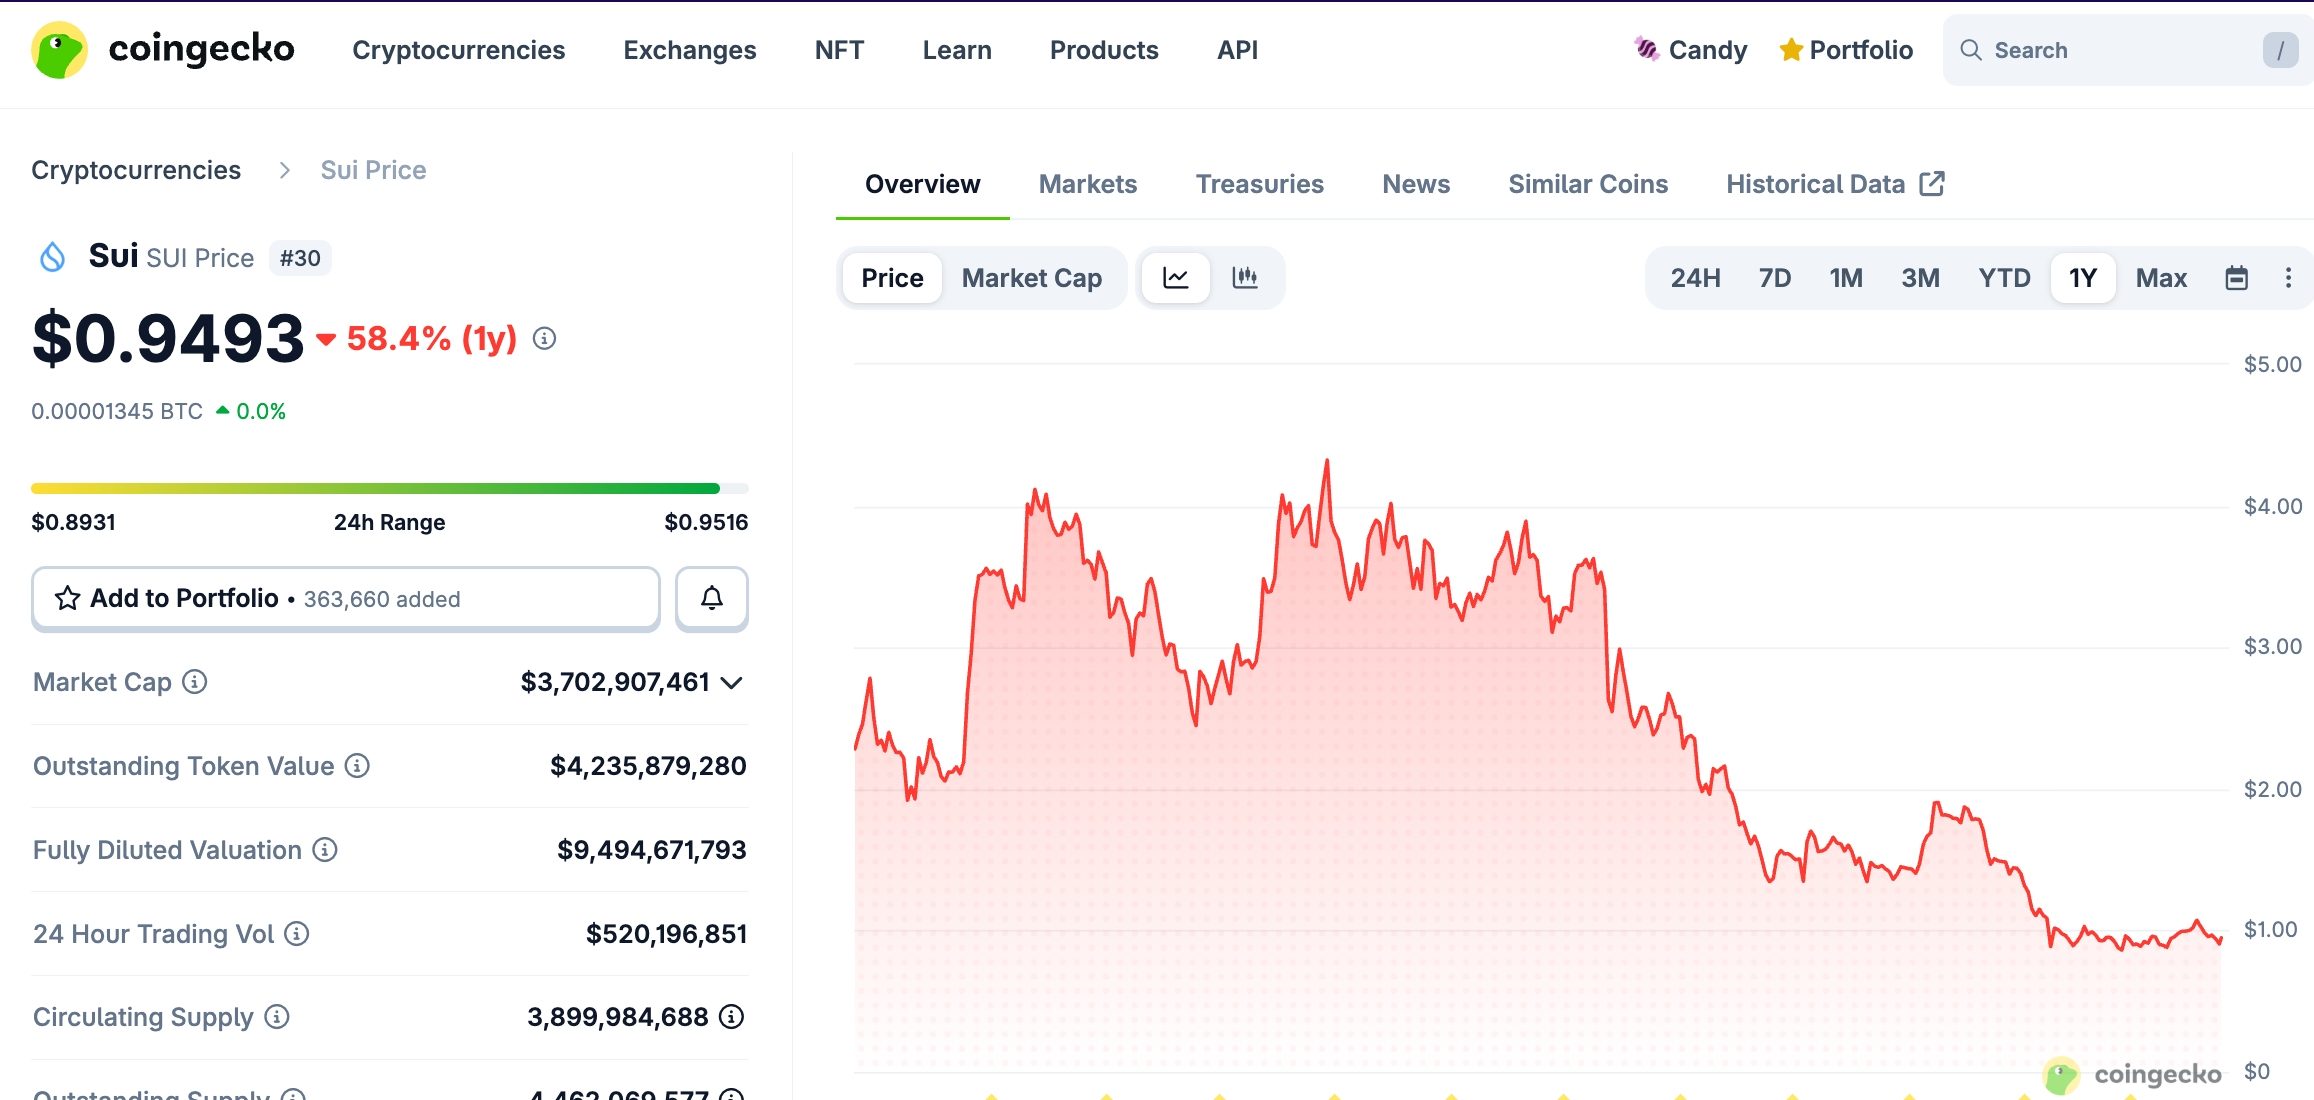Switch to the Markets tab
The image size is (2314, 1100).
pyautogui.click(x=1087, y=184)
